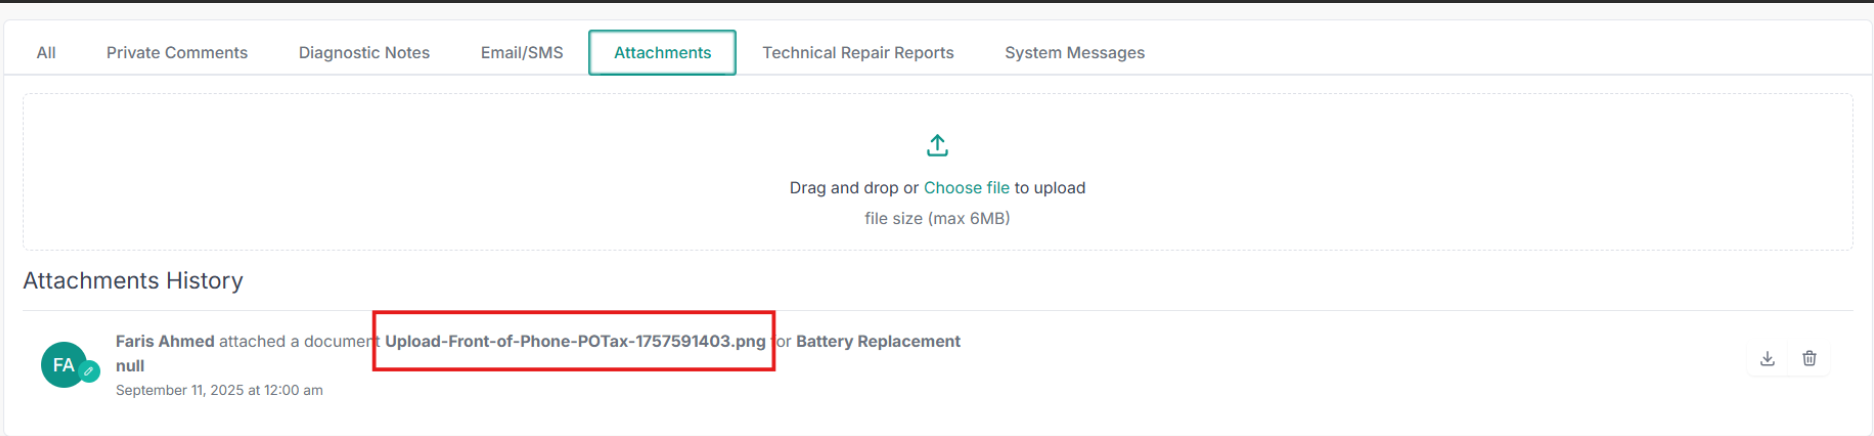1874x436 pixels.
Task: Click the September 11, 2025 timestamp
Action: [219, 390]
